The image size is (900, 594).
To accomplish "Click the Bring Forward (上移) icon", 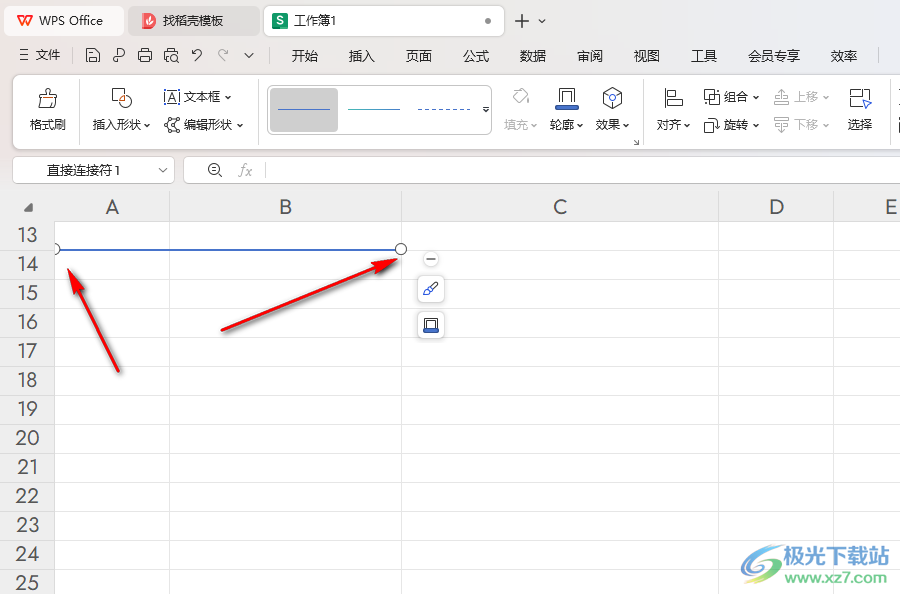I will [781, 97].
